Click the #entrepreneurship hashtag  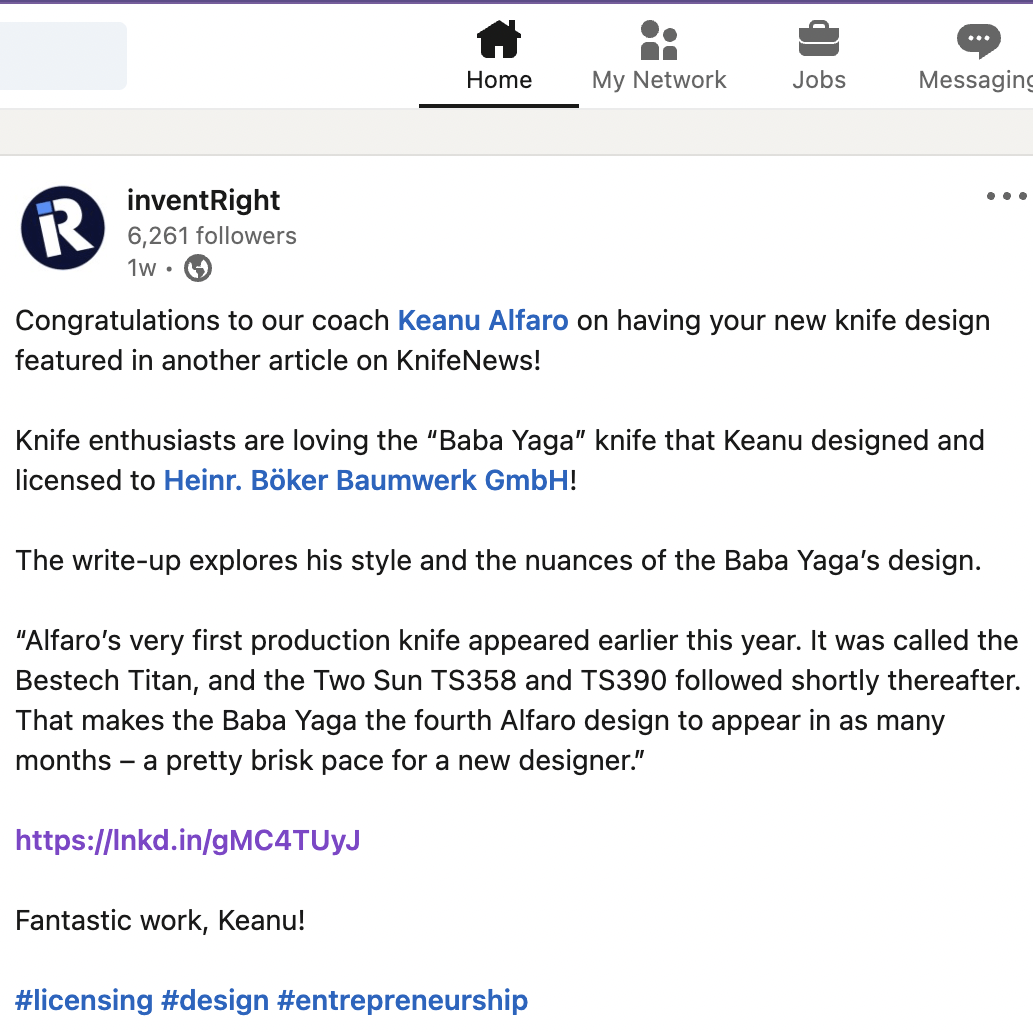click(x=403, y=1000)
